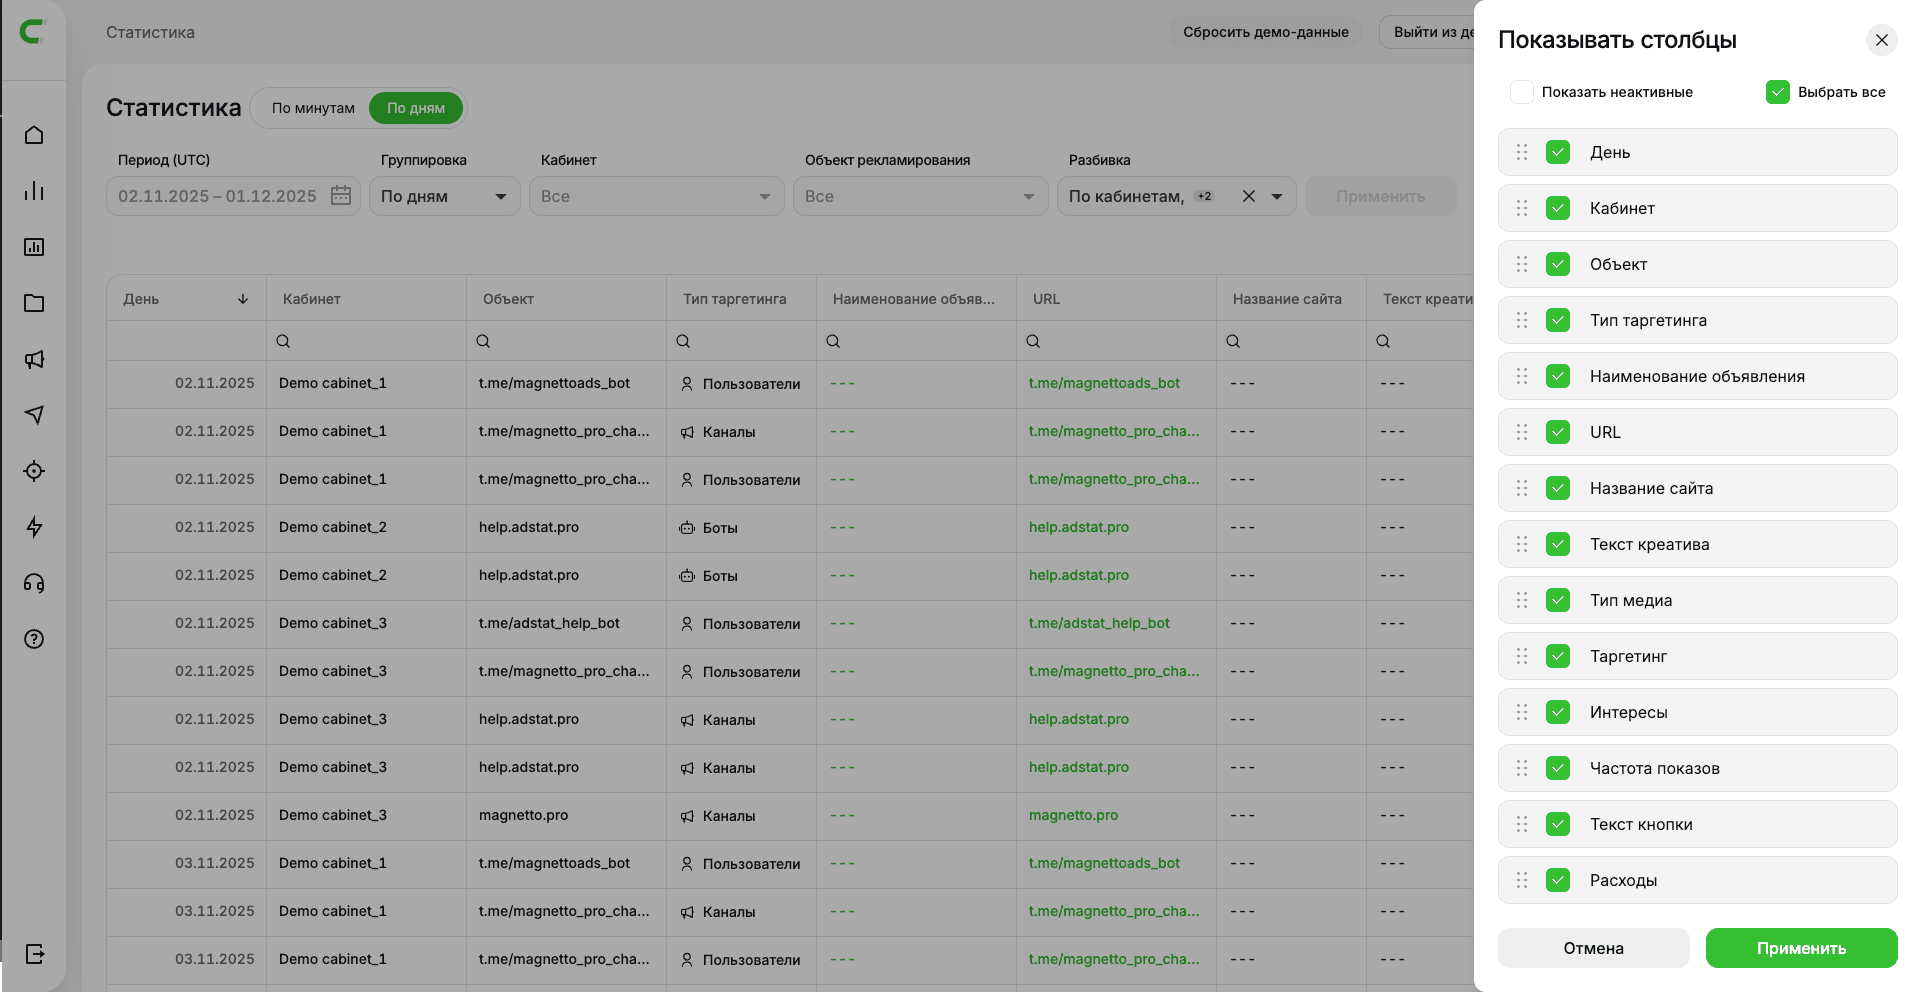Screen dimensions: 1922x992
Task: Open the headset support icon
Action: 34,583
